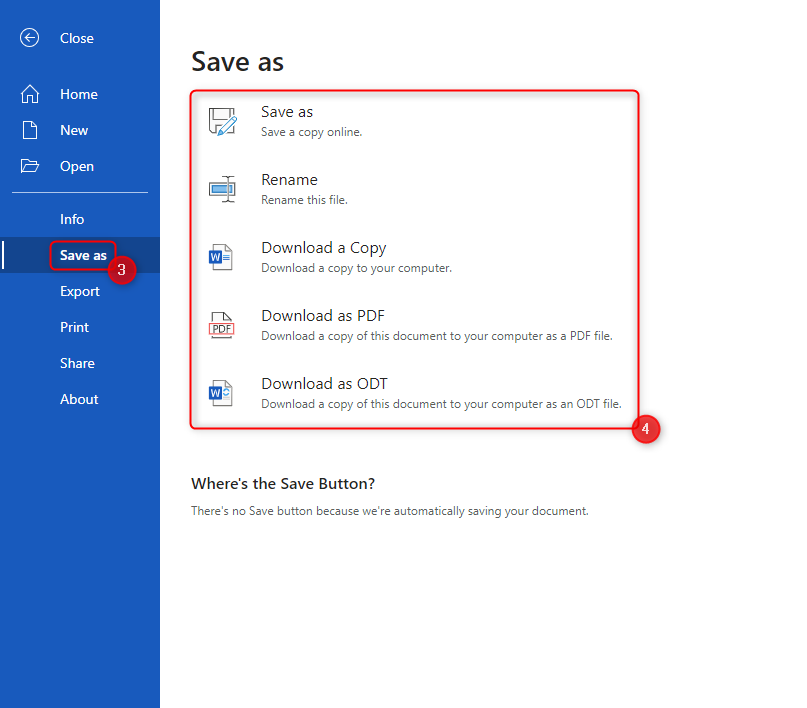Click the ODT document icon
Viewport: 807px width, 708px height.
(221, 393)
